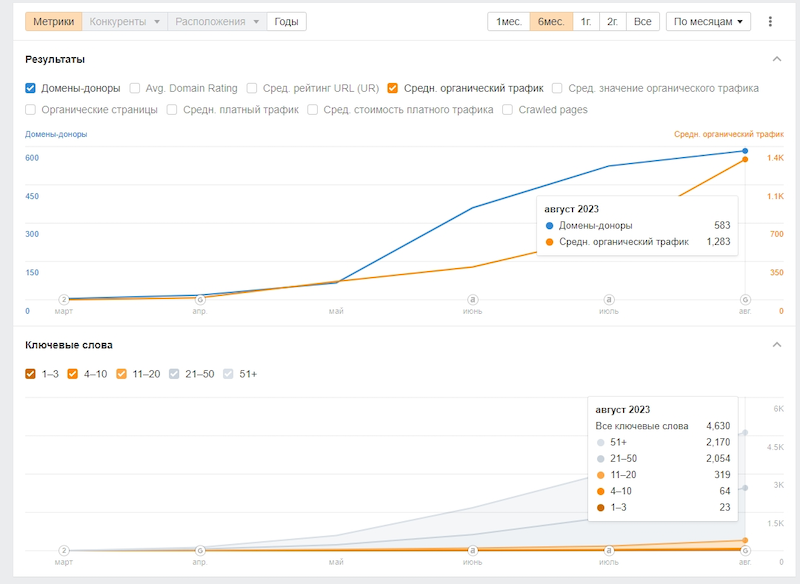Toggle the Органические страницы checkbox
This screenshot has width=800, height=584.
[x=31, y=110]
